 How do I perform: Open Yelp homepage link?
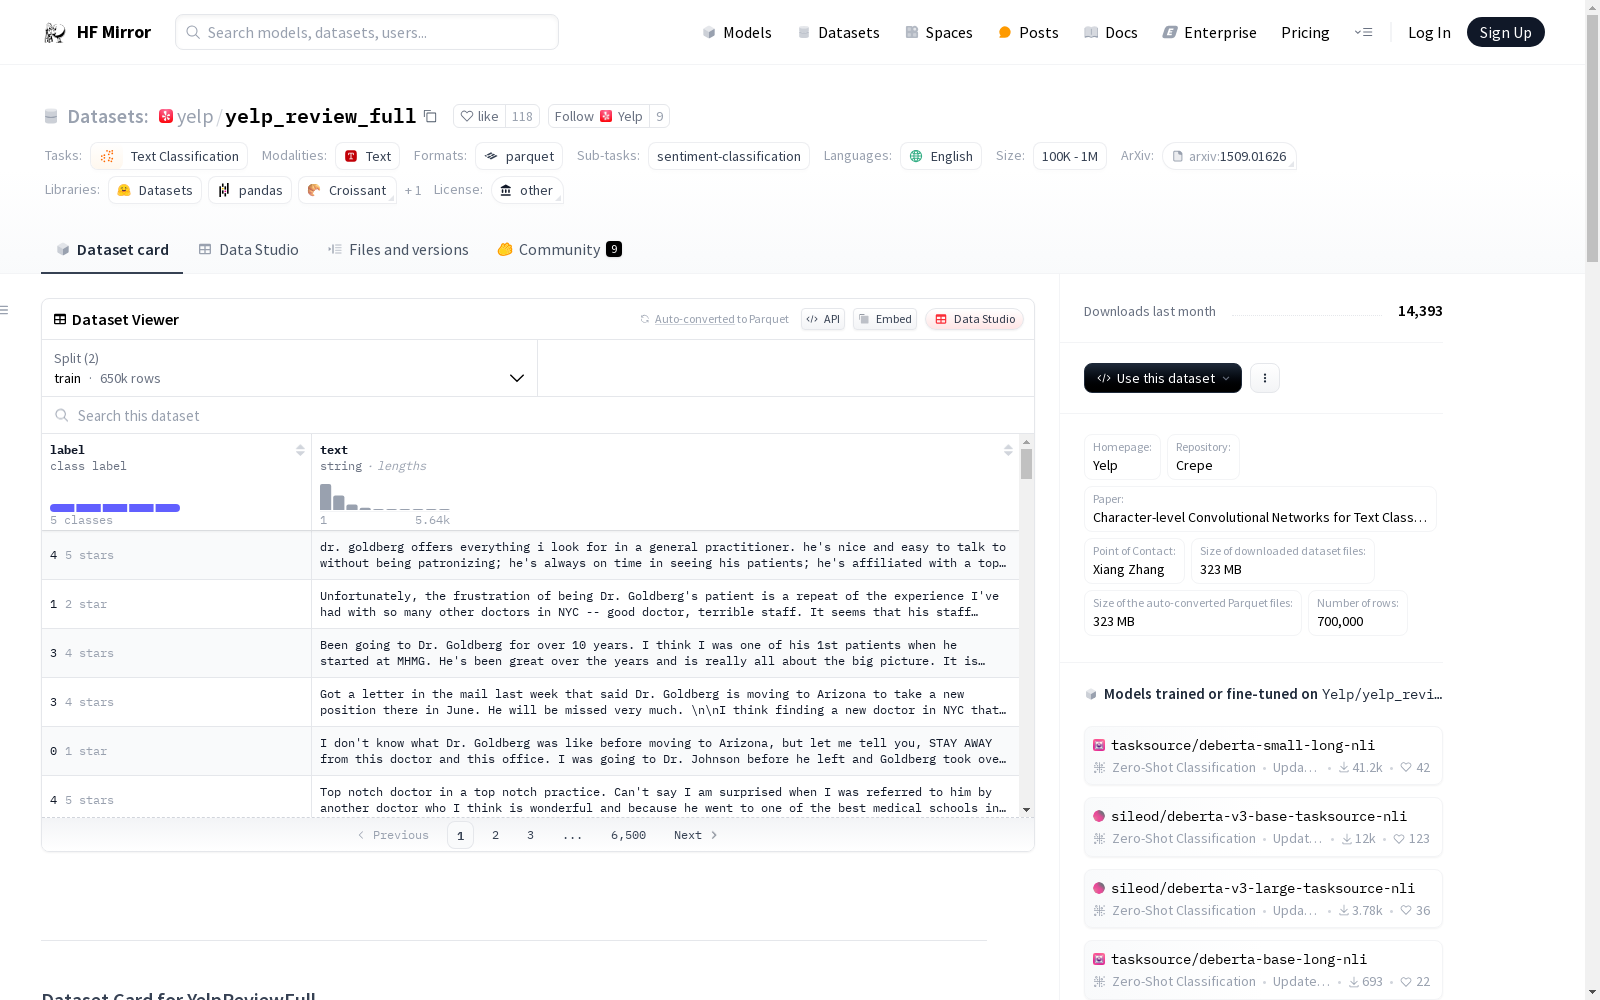point(1105,465)
